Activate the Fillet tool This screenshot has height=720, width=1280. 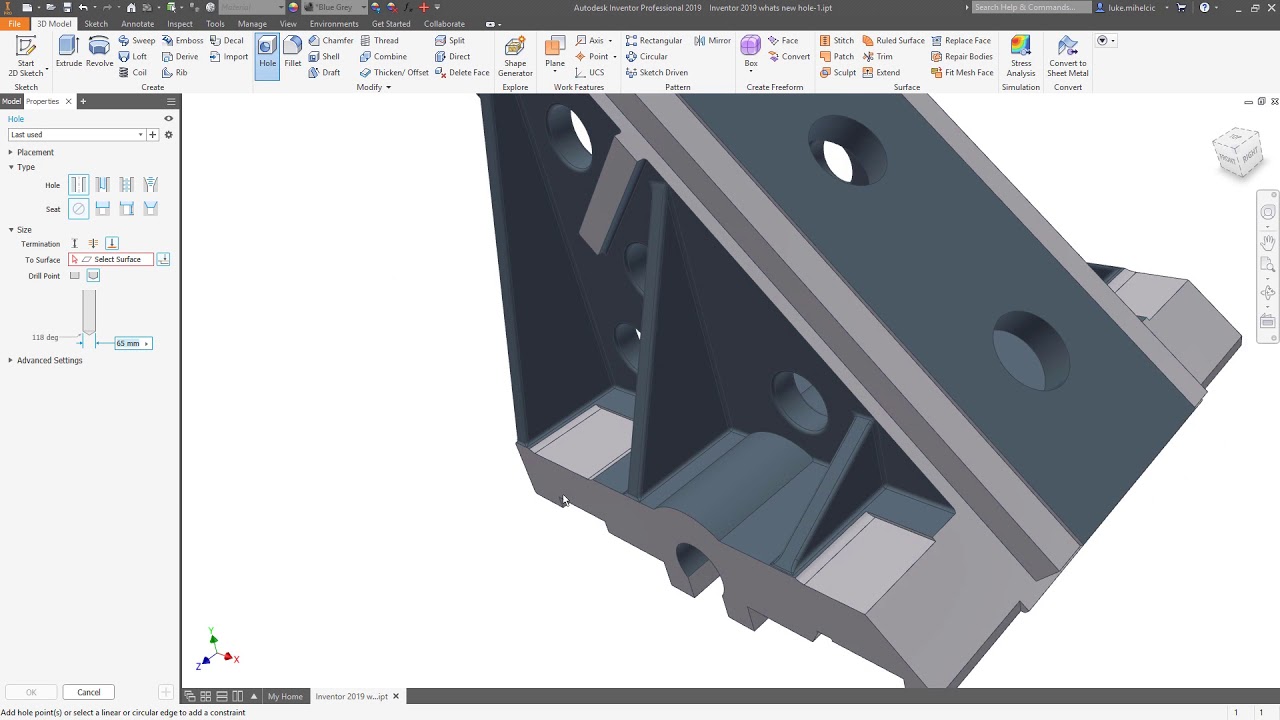pos(293,51)
